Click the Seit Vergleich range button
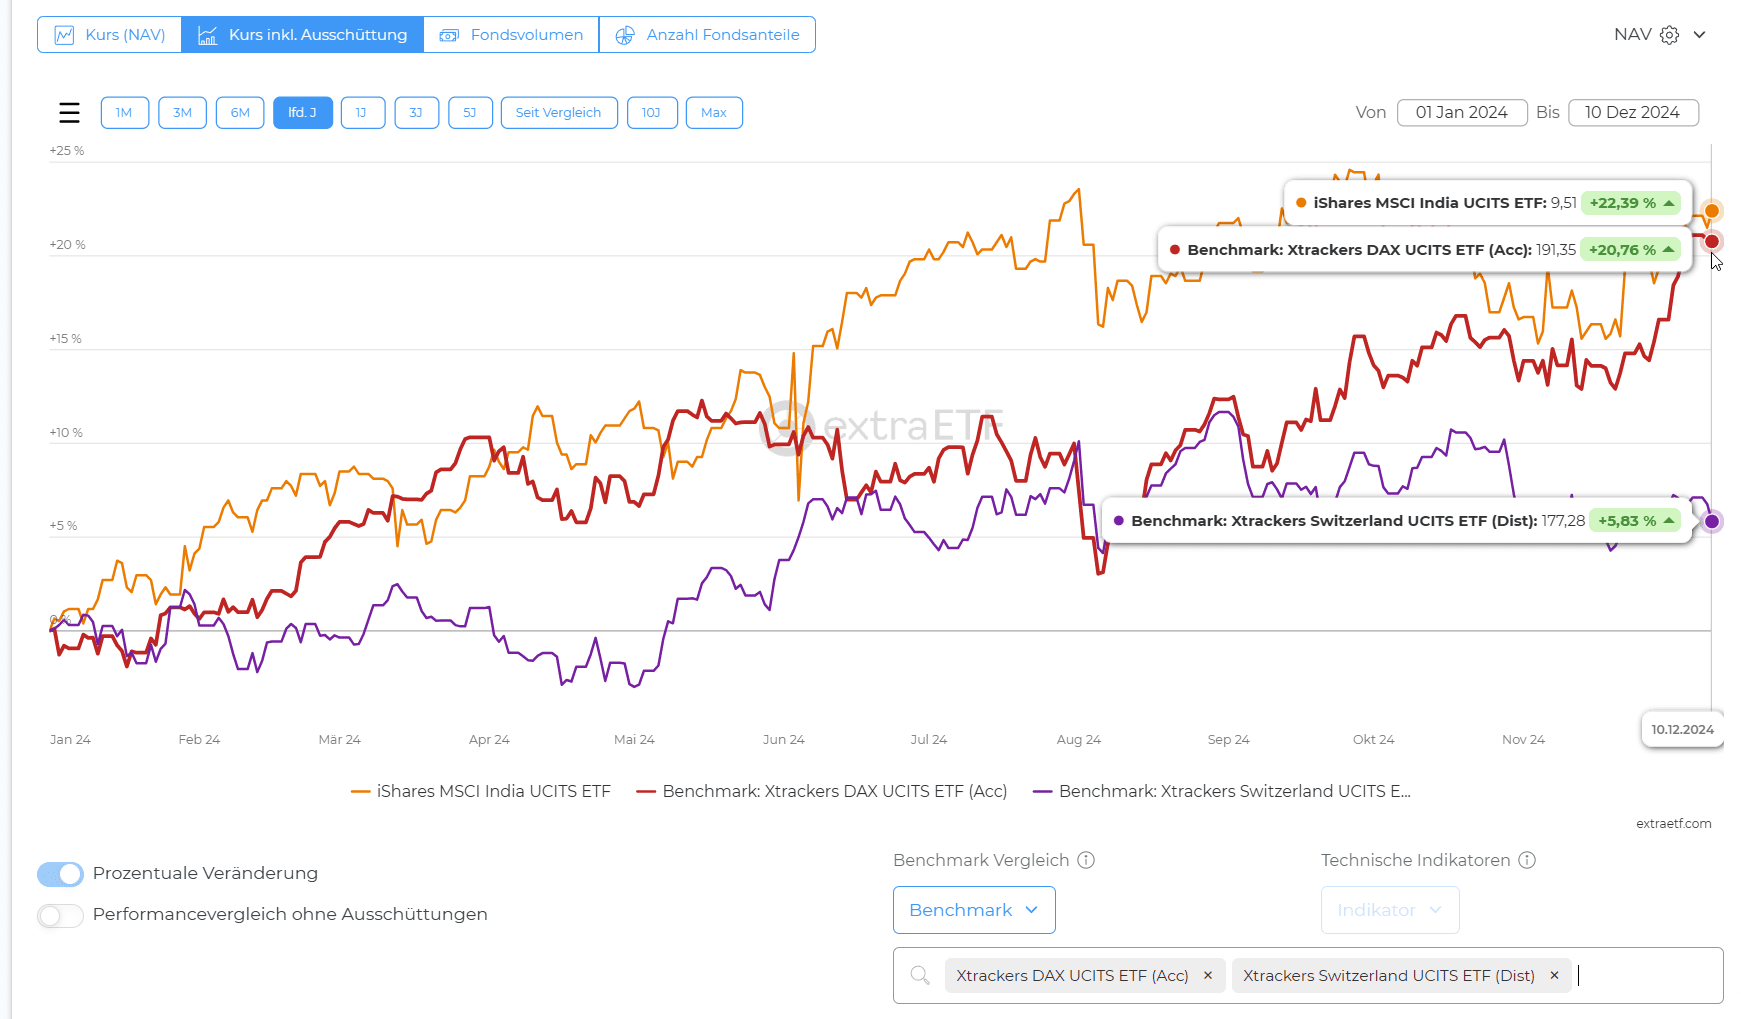1741x1019 pixels. coord(559,113)
